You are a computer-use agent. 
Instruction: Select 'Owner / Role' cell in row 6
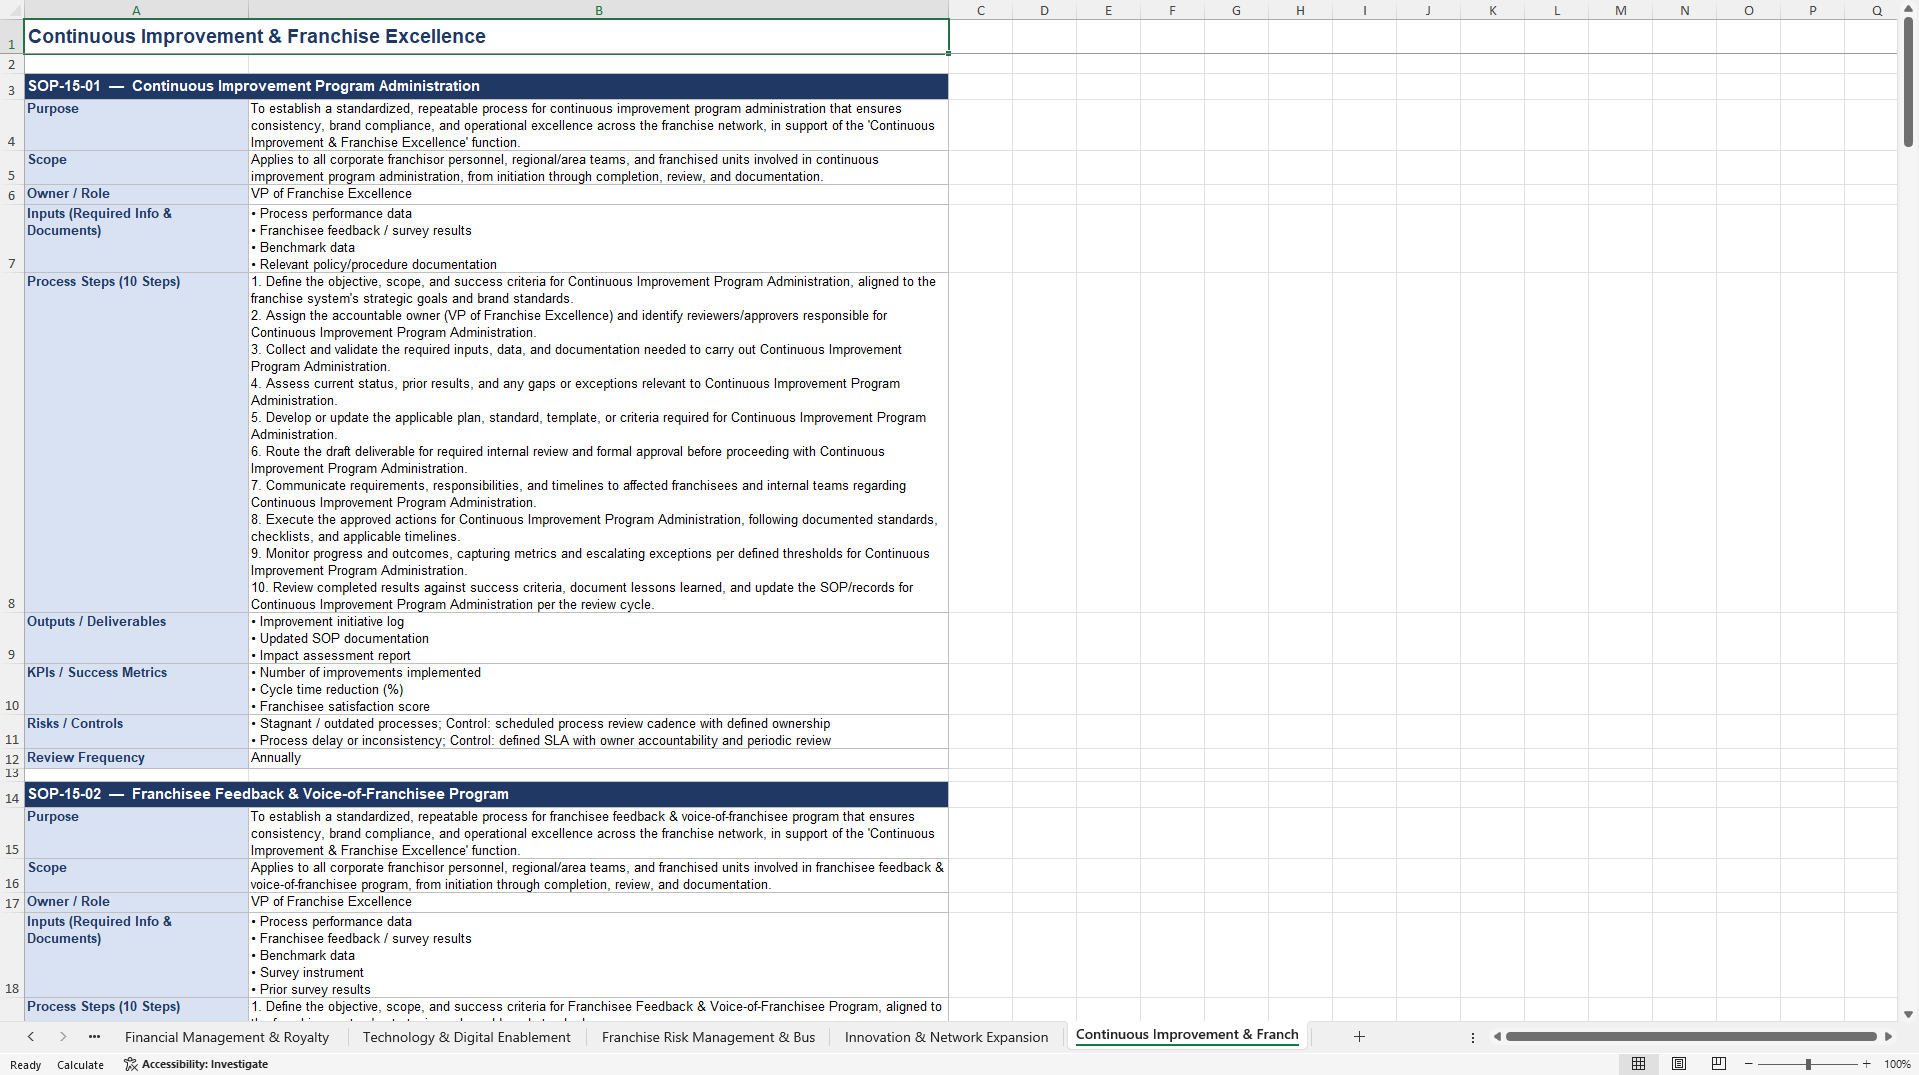pos(136,194)
